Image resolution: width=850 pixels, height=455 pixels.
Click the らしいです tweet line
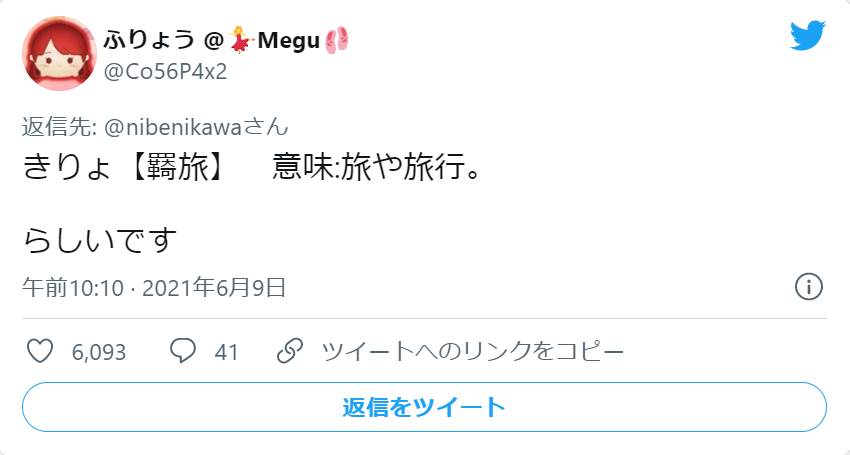[100, 240]
